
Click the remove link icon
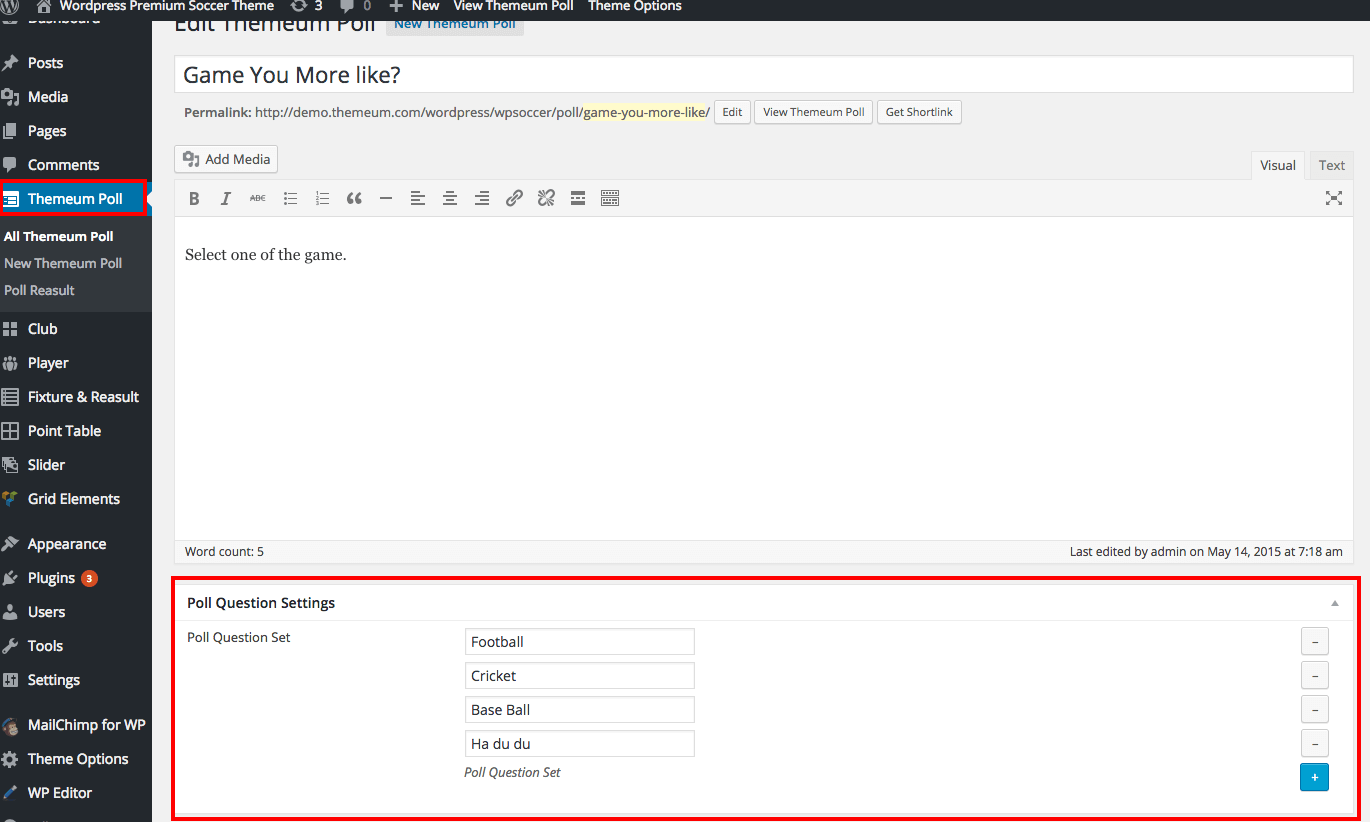pyautogui.click(x=546, y=199)
